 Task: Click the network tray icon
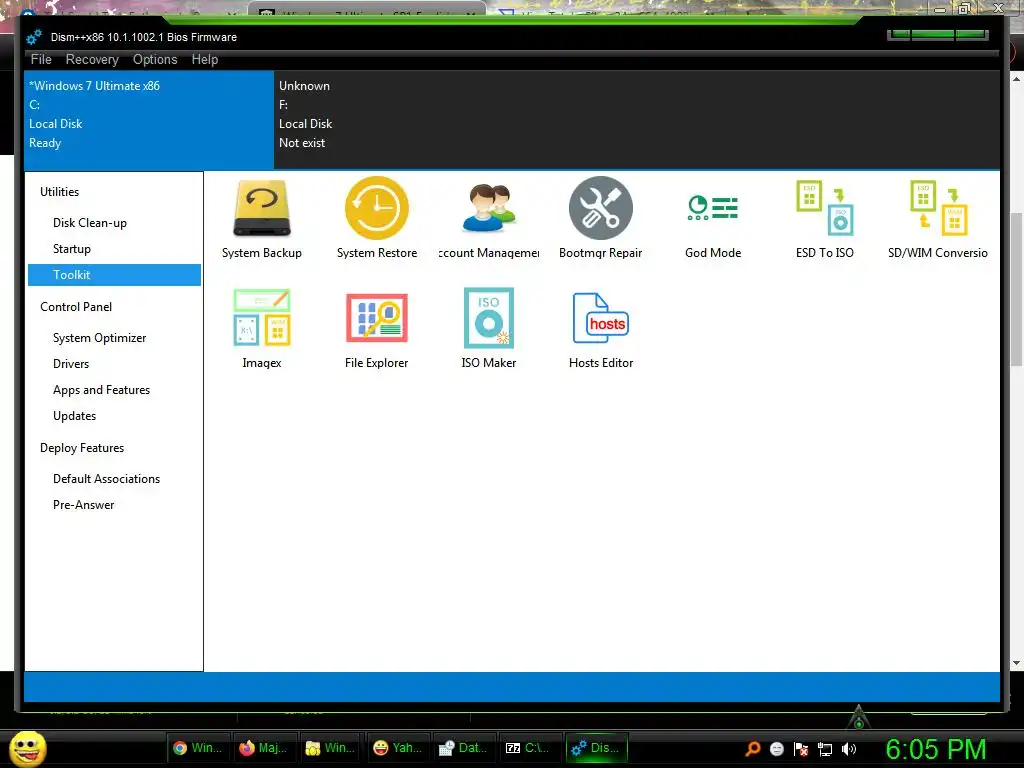tap(825, 749)
